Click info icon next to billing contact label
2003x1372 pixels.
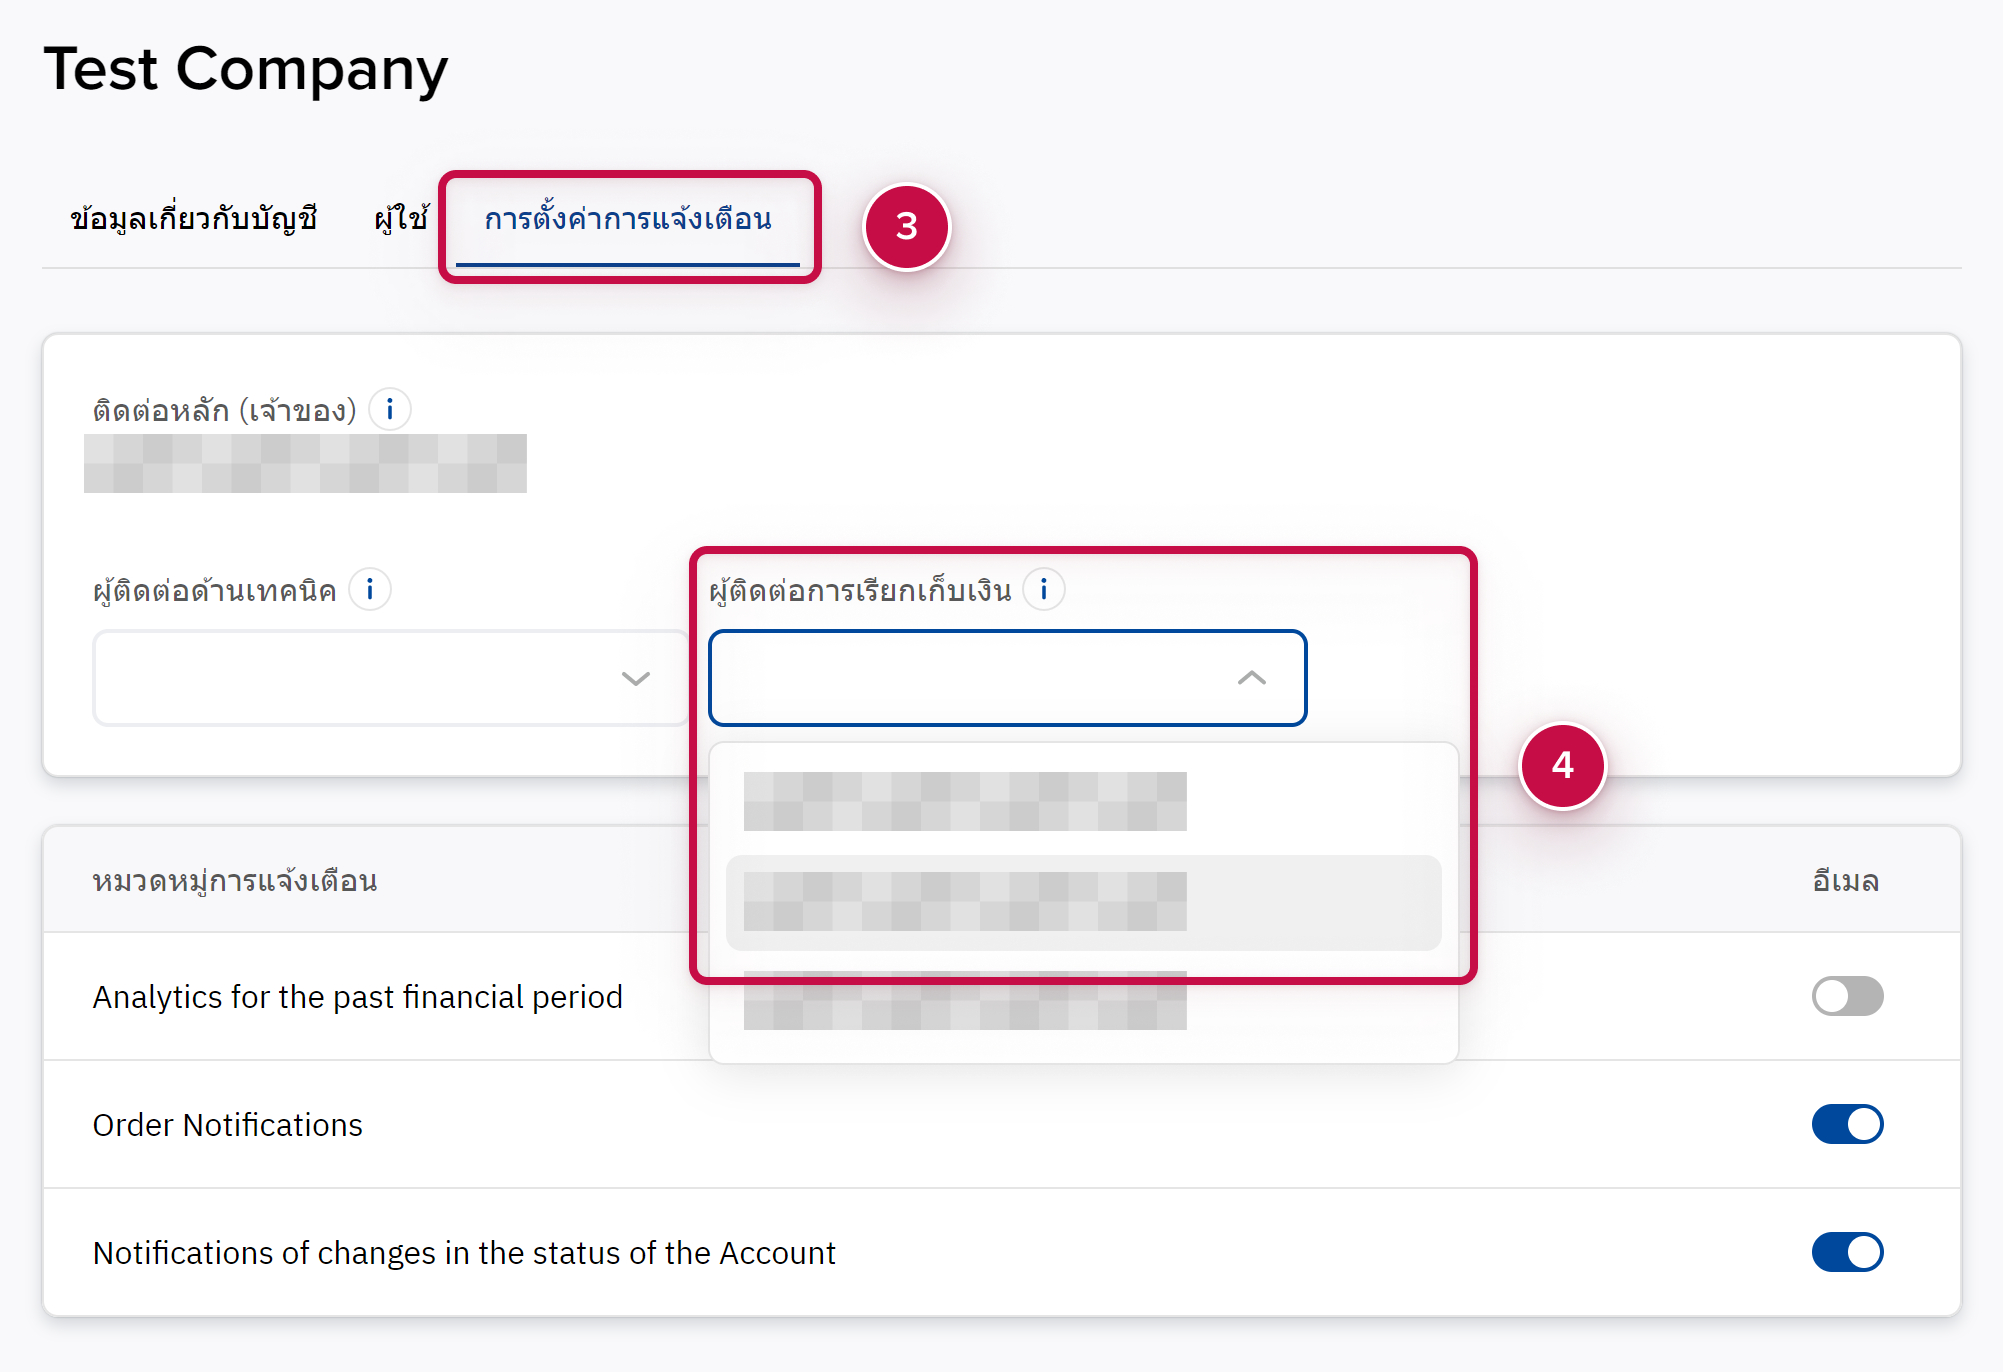[x=1044, y=590]
